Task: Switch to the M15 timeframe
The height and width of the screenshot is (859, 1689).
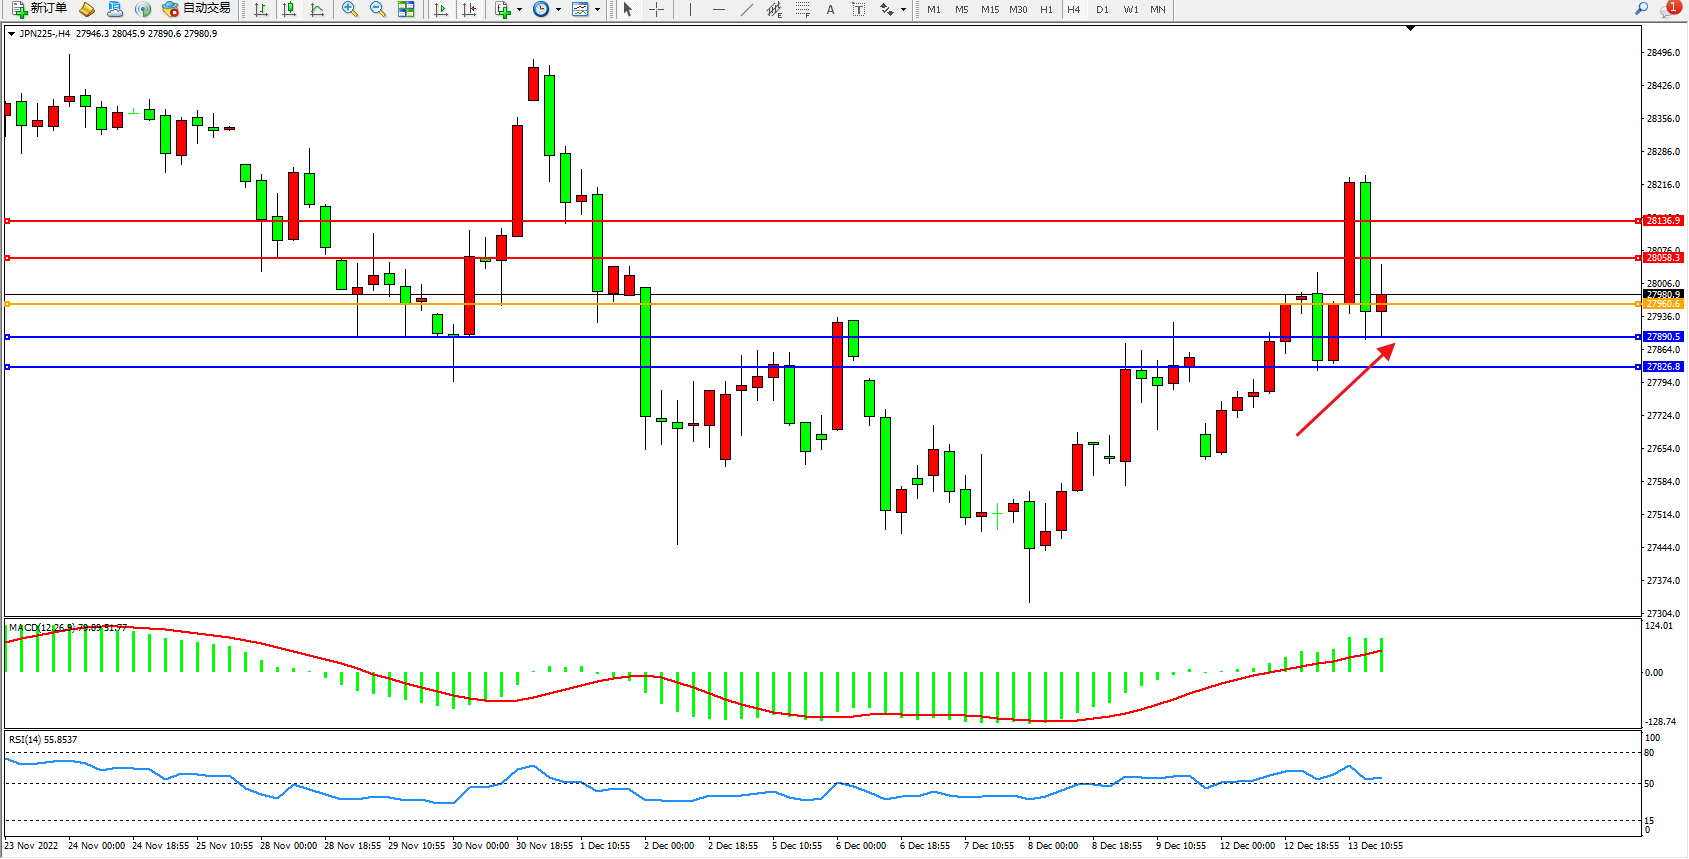Action: pyautogui.click(x=990, y=9)
